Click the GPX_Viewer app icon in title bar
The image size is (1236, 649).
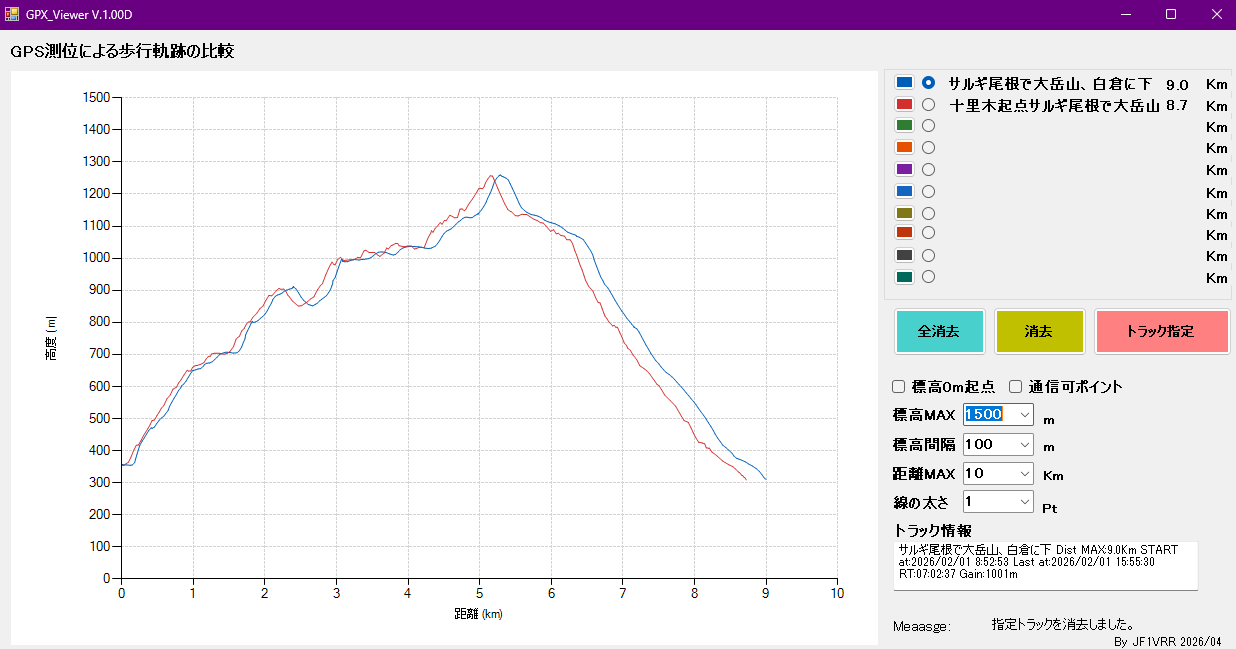pos(12,14)
